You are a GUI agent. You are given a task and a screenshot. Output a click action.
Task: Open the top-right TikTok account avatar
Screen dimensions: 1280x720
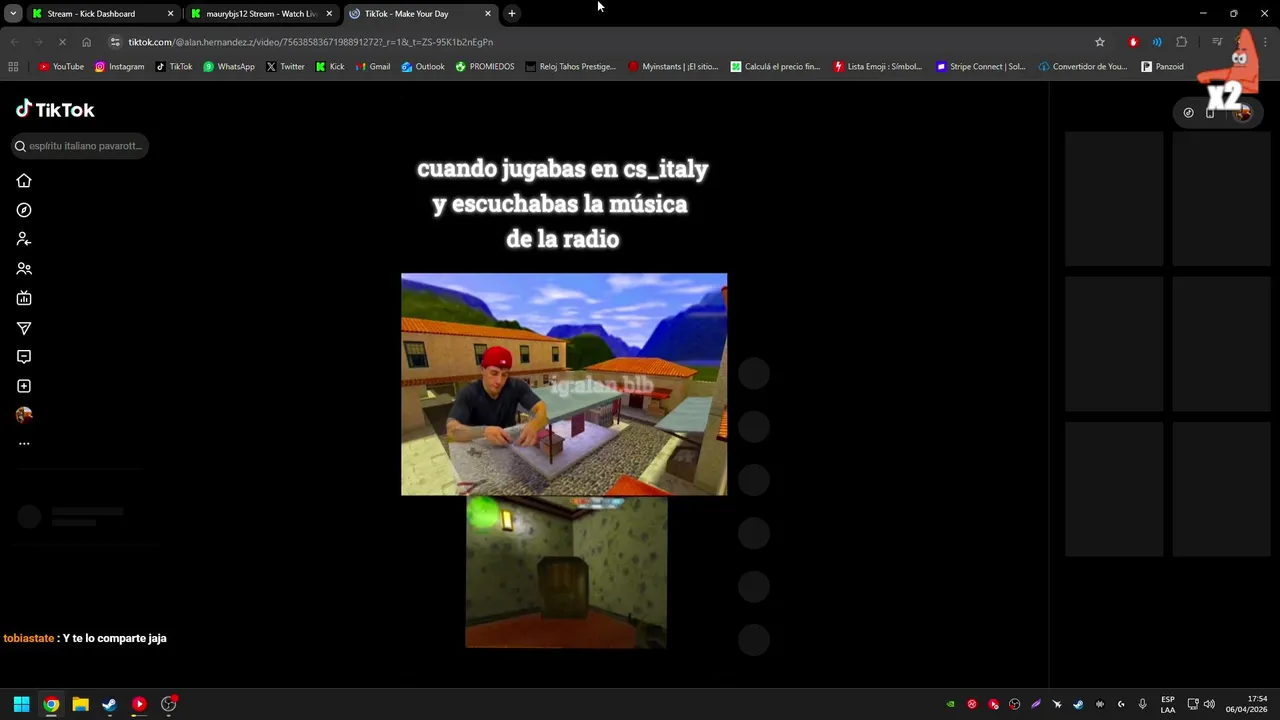pyautogui.click(x=1243, y=113)
